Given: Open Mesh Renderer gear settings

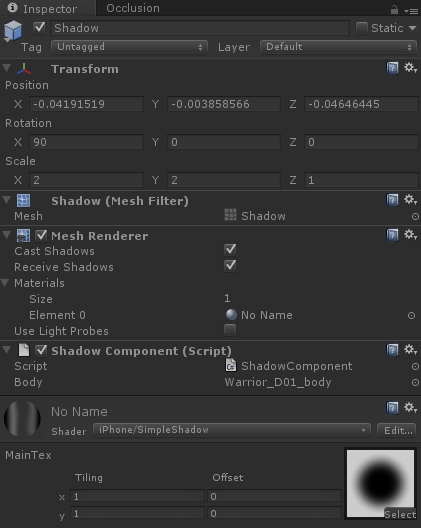Looking at the screenshot, I should click(411, 235).
